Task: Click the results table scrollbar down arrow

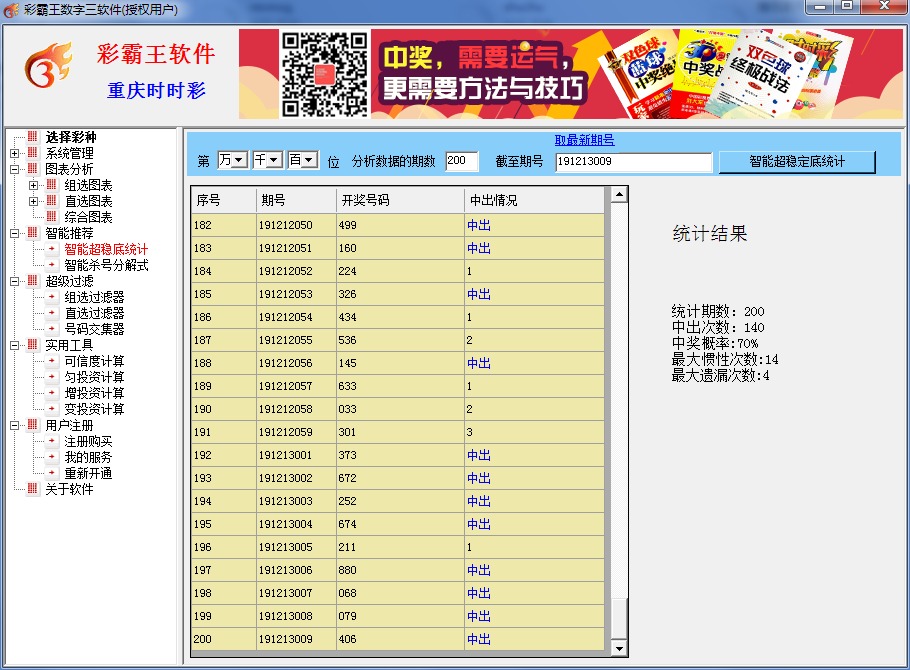Action: pos(619,649)
